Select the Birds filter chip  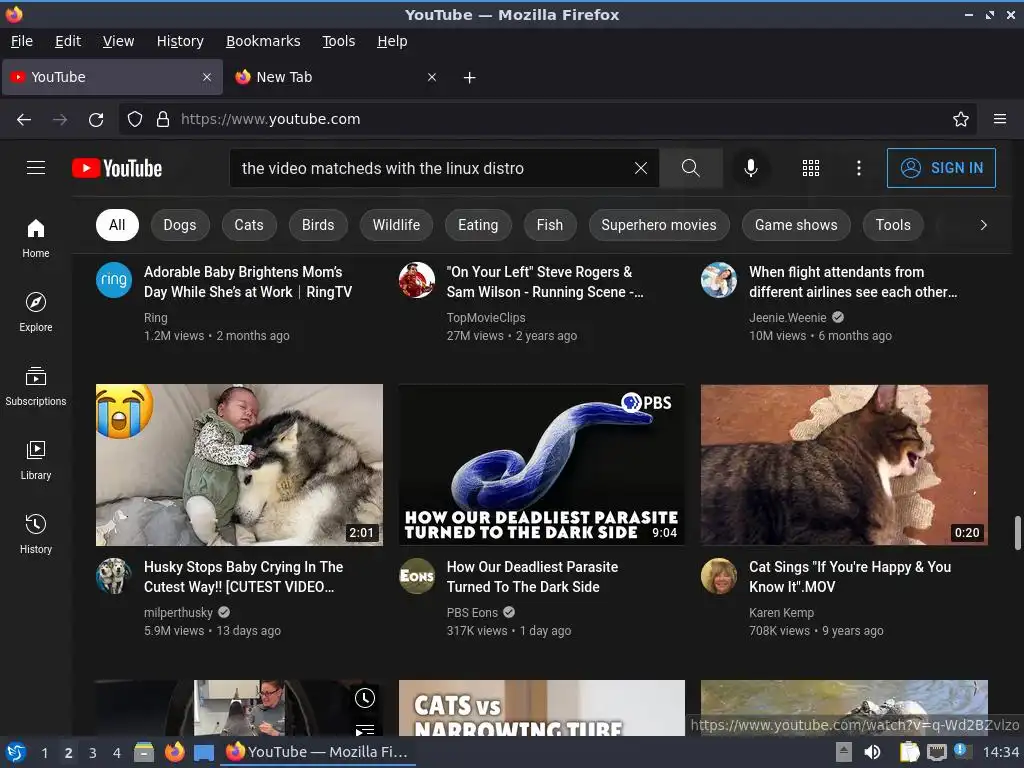pyautogui.click(x=318, y=225)
